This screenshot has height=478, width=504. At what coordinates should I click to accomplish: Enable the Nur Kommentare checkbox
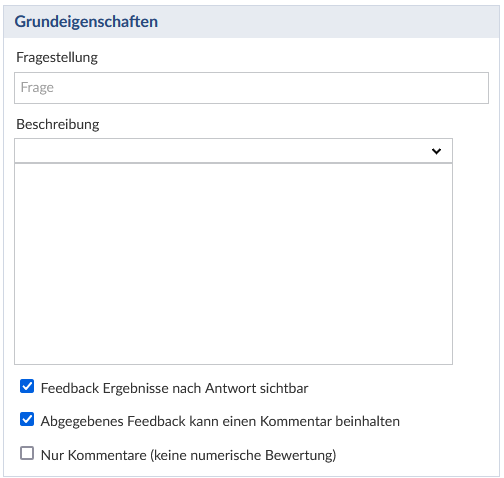pos(27,453)
